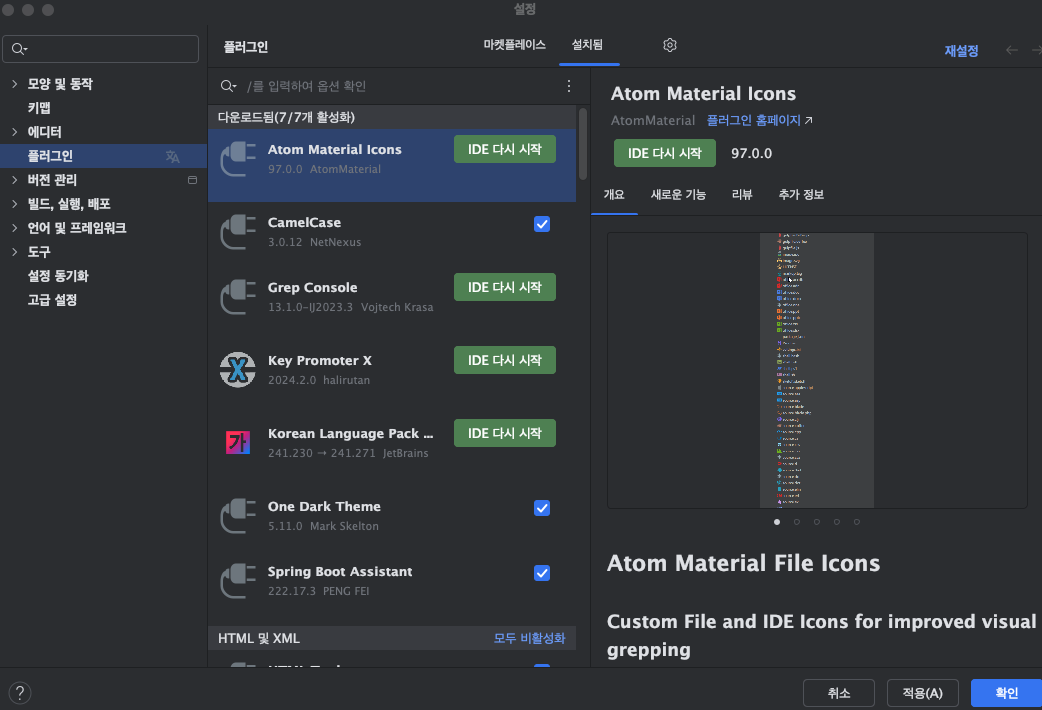Restart IDE from Korean Language Pack row
Screen dimensions: 1042x710
click(505, 433)
